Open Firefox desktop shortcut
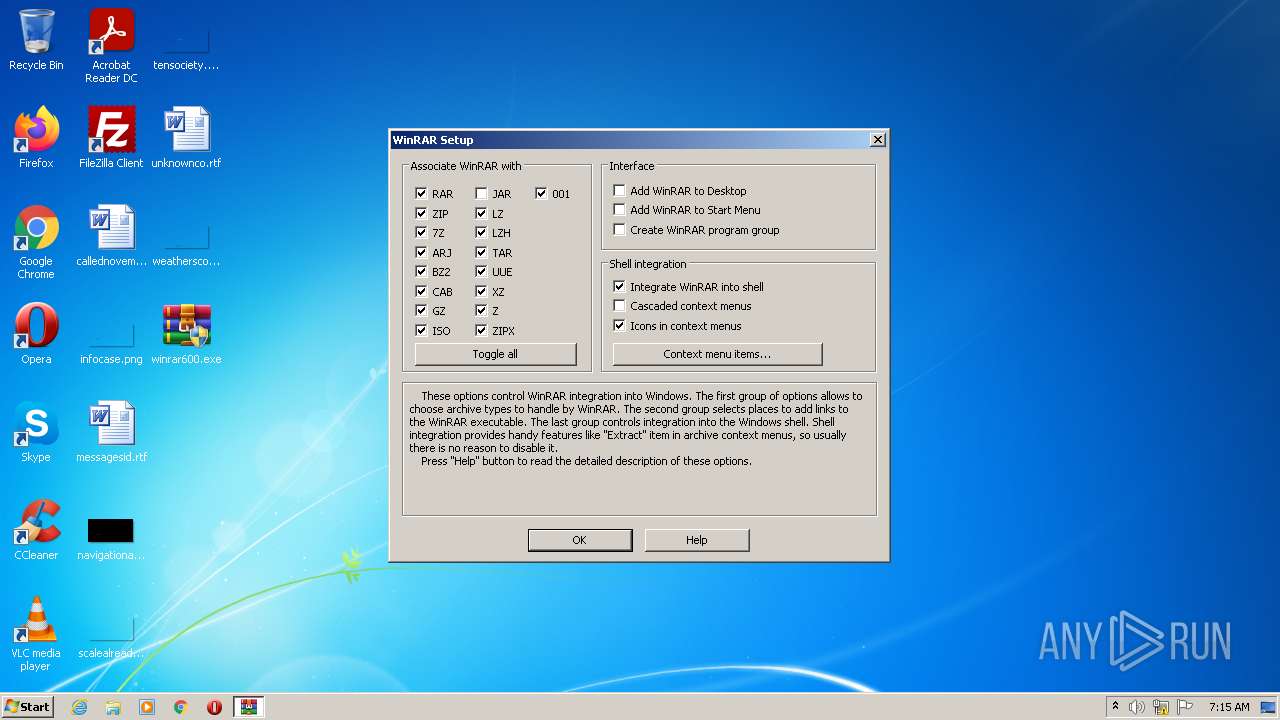Viewport: 1280px width, 720px height. point(36,137)
